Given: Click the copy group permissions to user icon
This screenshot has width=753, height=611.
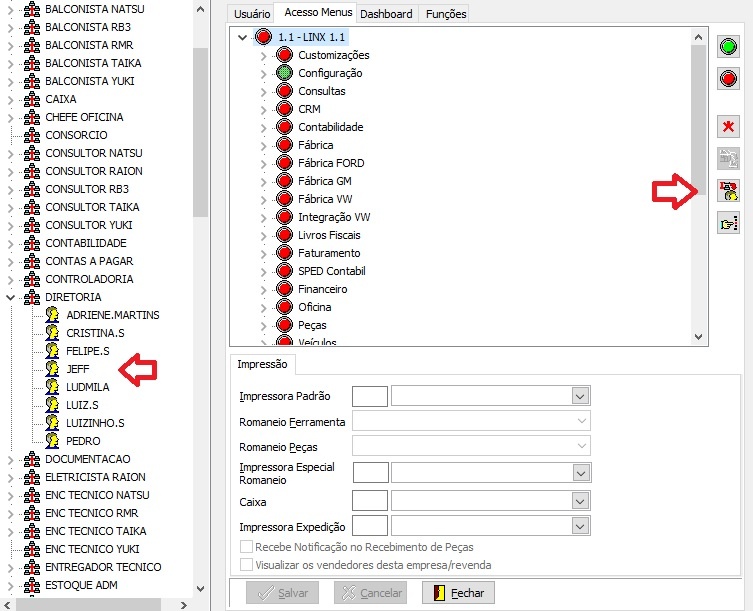Looking at the screenshot, I should (x=728, y=191).
